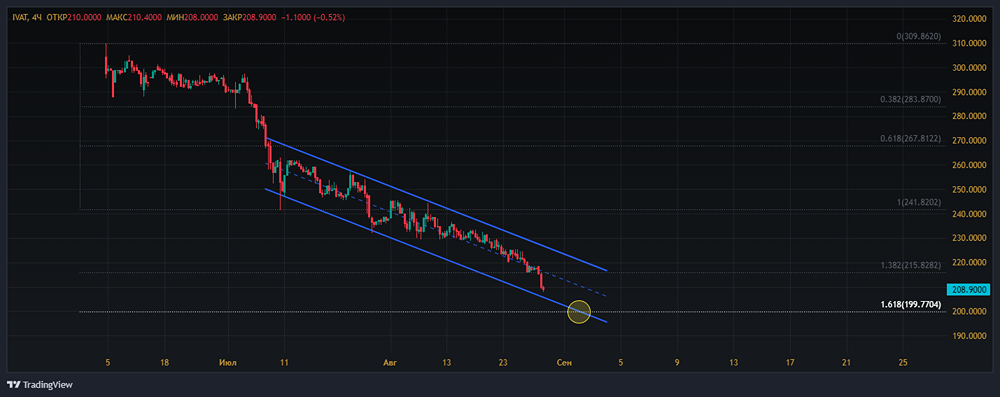
Task: Click the 200.0000 price axis label
Action: point(970,311)
